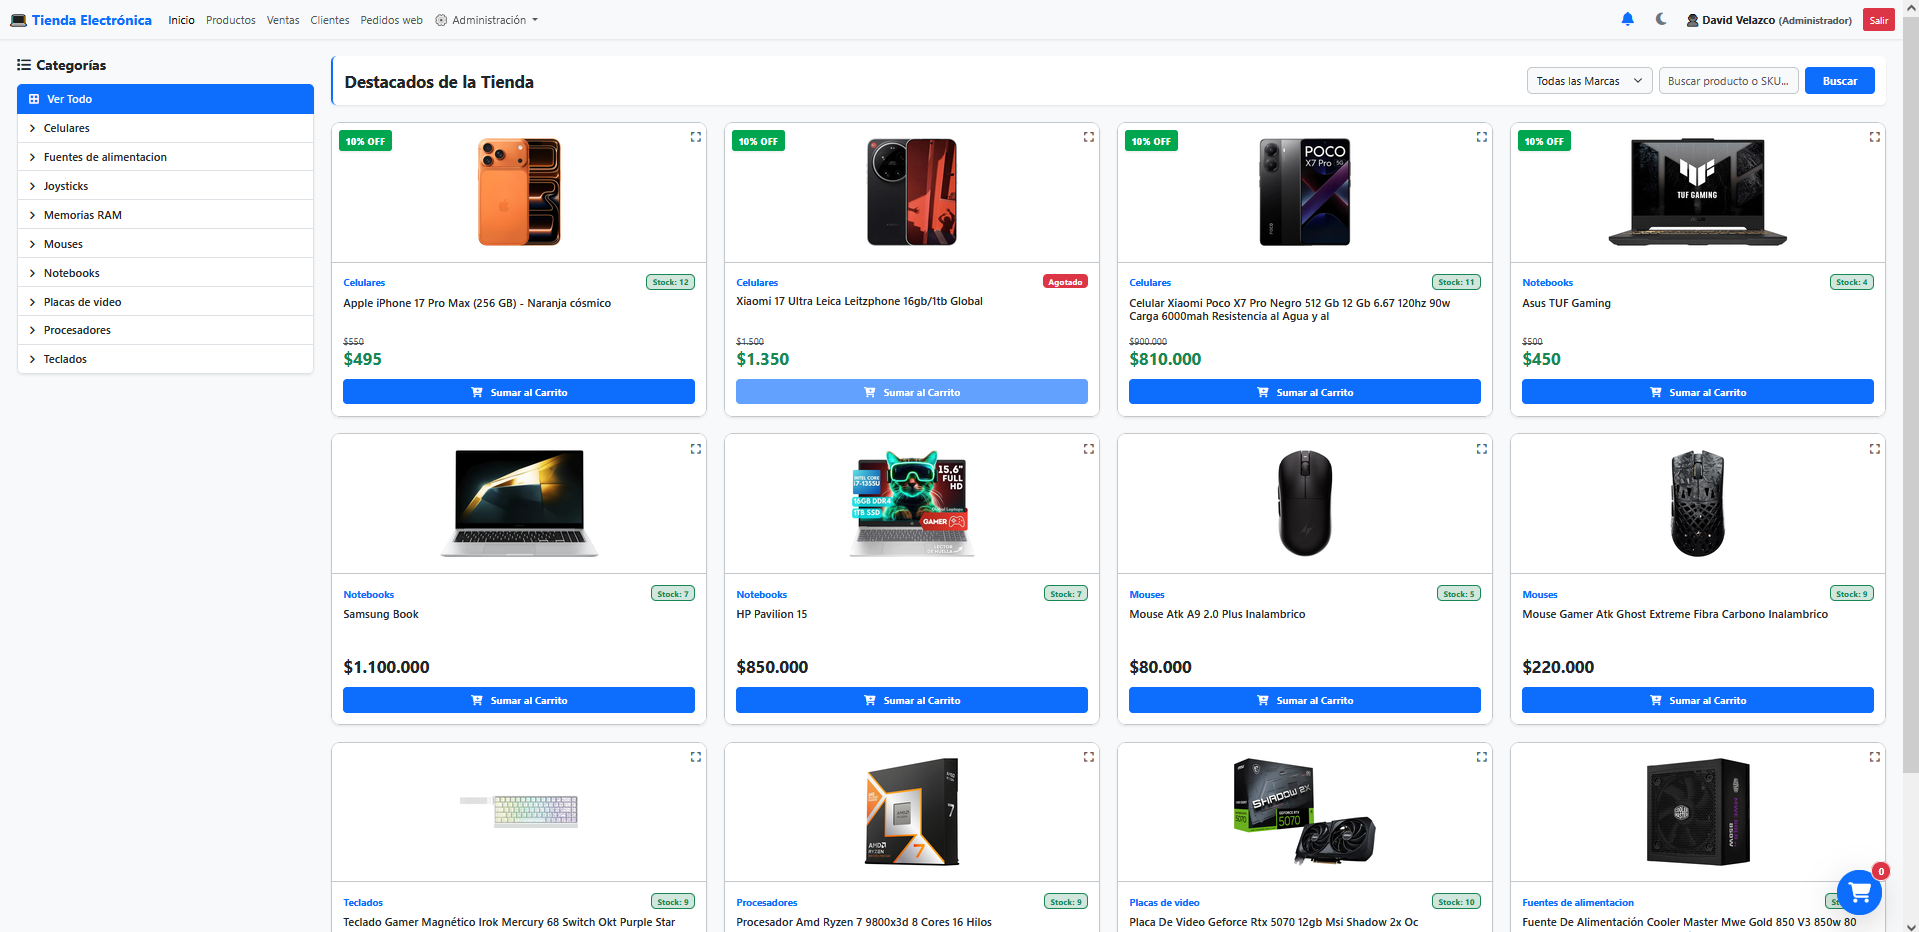Expand the Teclados category in sidebar

tap(165, 359)
